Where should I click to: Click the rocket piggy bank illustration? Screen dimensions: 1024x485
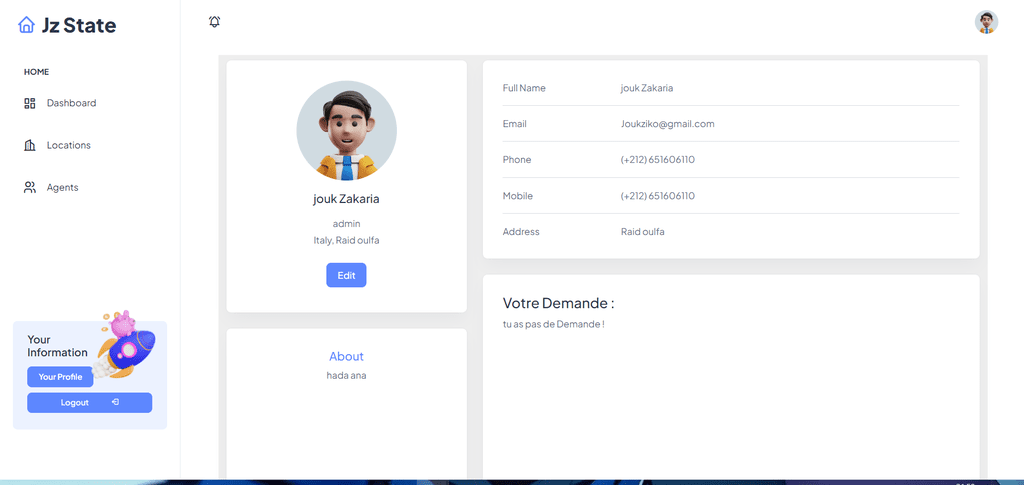(123, 345)
